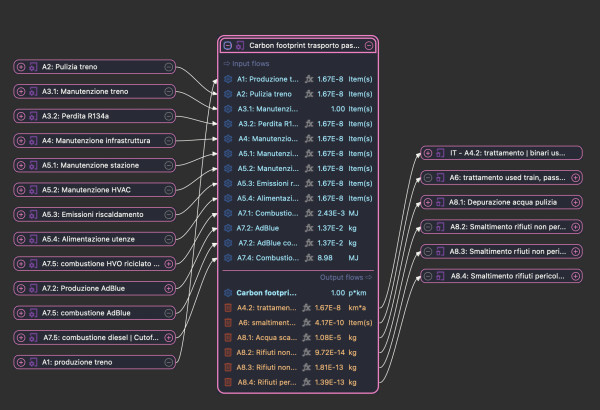Expand left-side plus of IT - A4.2: trattamento node

tap(427, 152)
